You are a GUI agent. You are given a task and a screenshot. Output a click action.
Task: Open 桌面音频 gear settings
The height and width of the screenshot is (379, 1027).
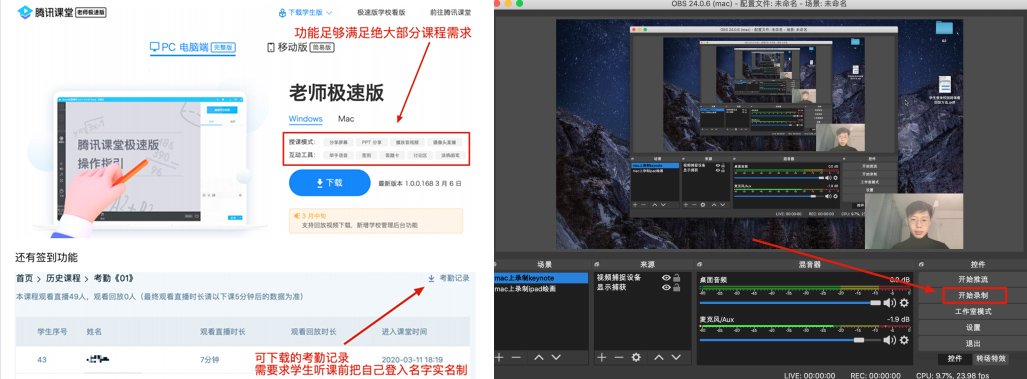(905, 303)
